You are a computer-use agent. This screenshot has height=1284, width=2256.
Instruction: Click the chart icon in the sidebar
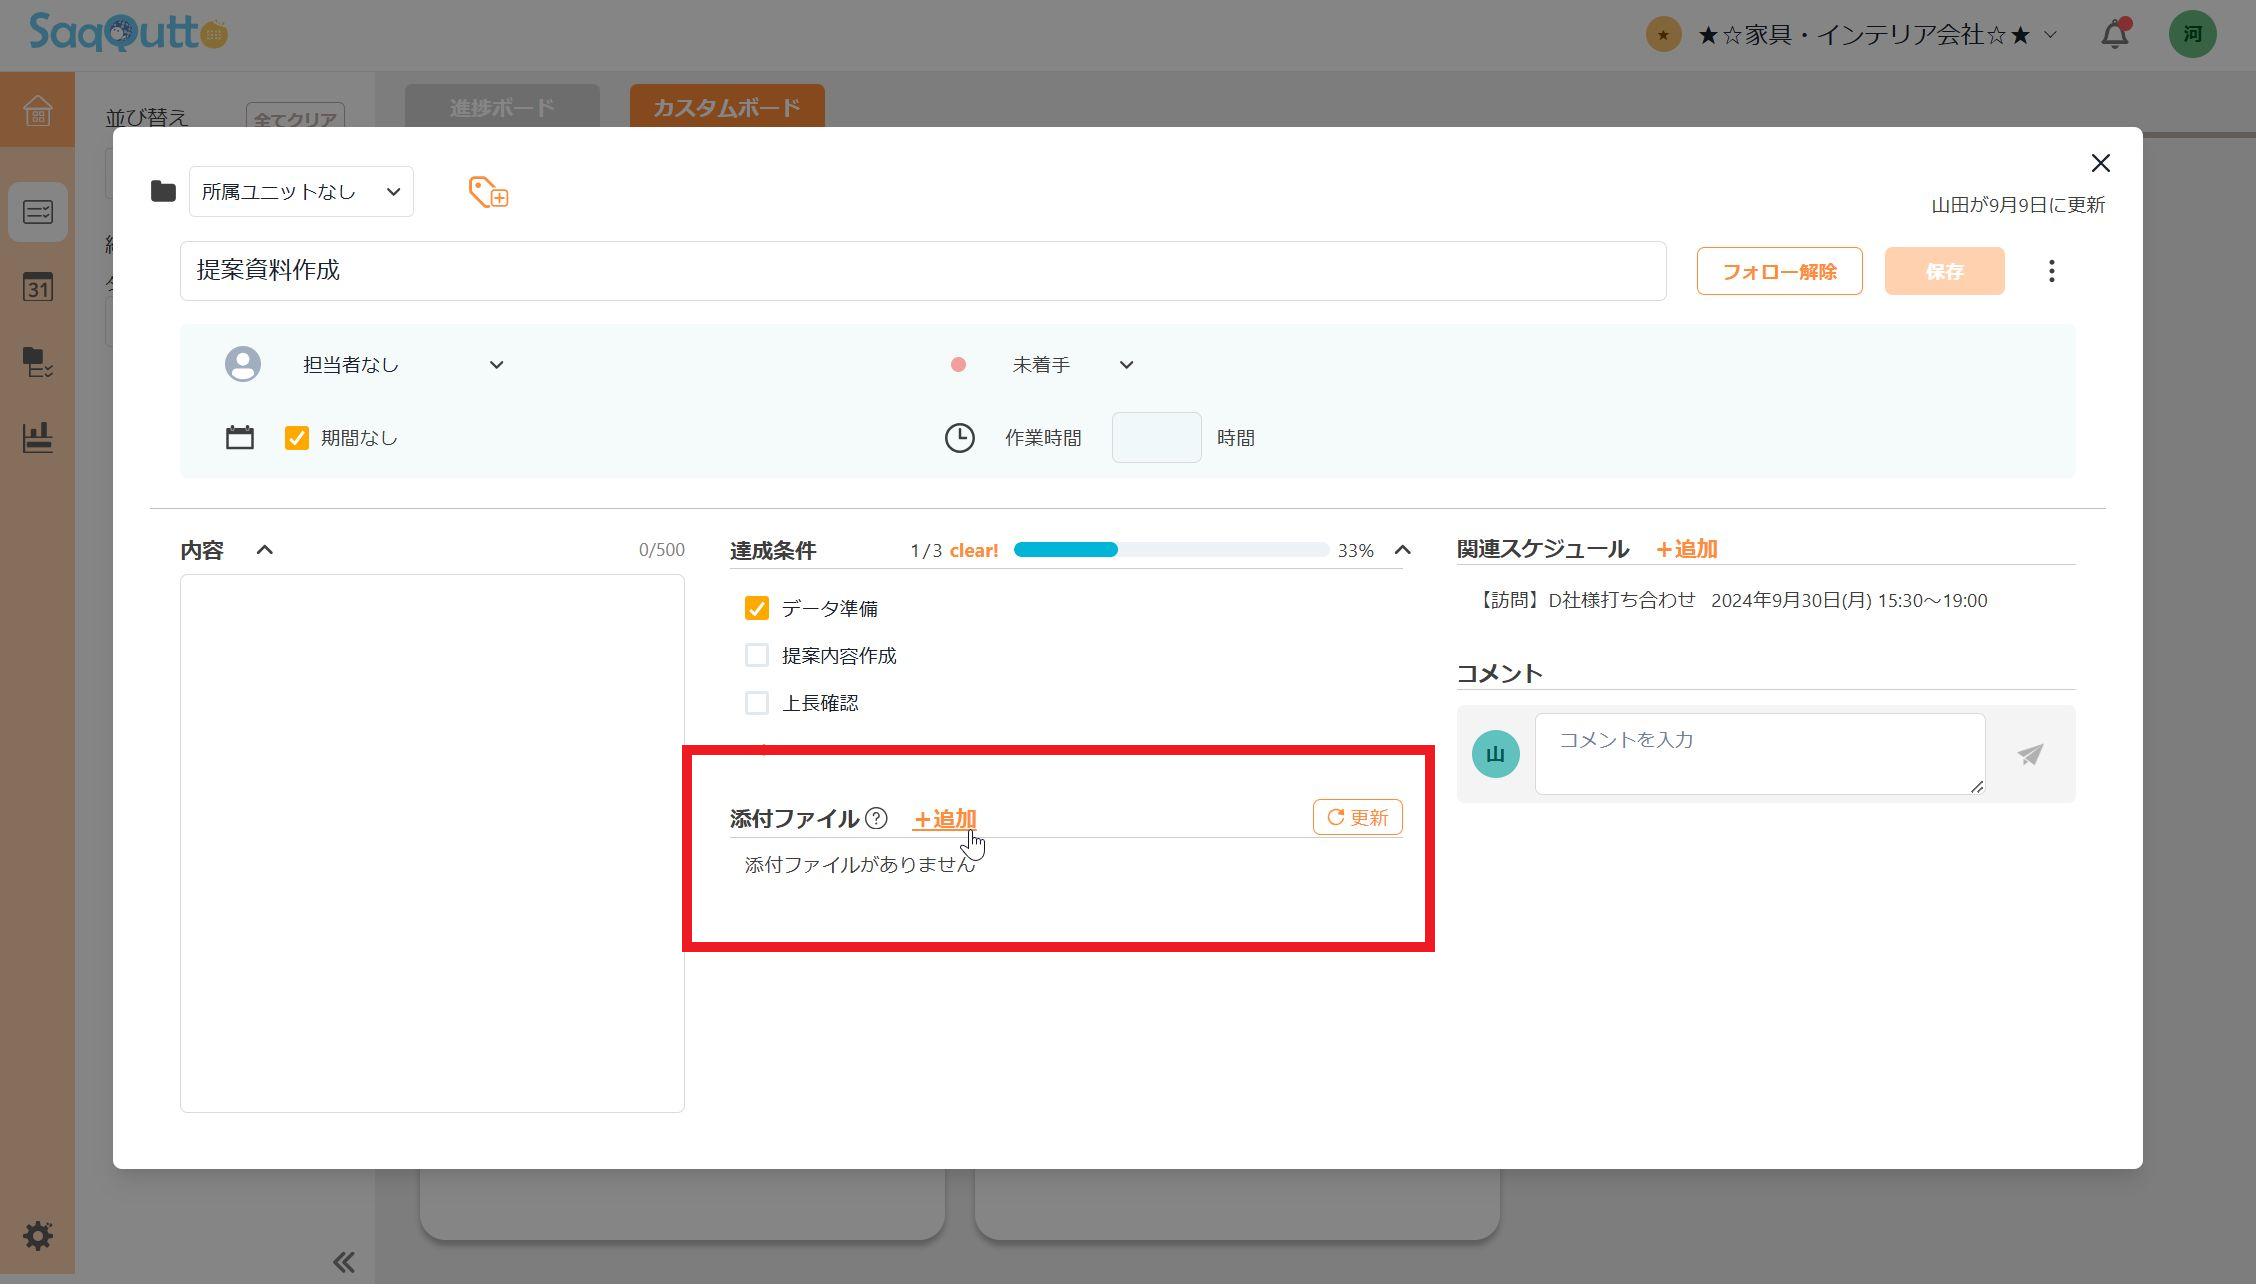(x=38, y=437)
